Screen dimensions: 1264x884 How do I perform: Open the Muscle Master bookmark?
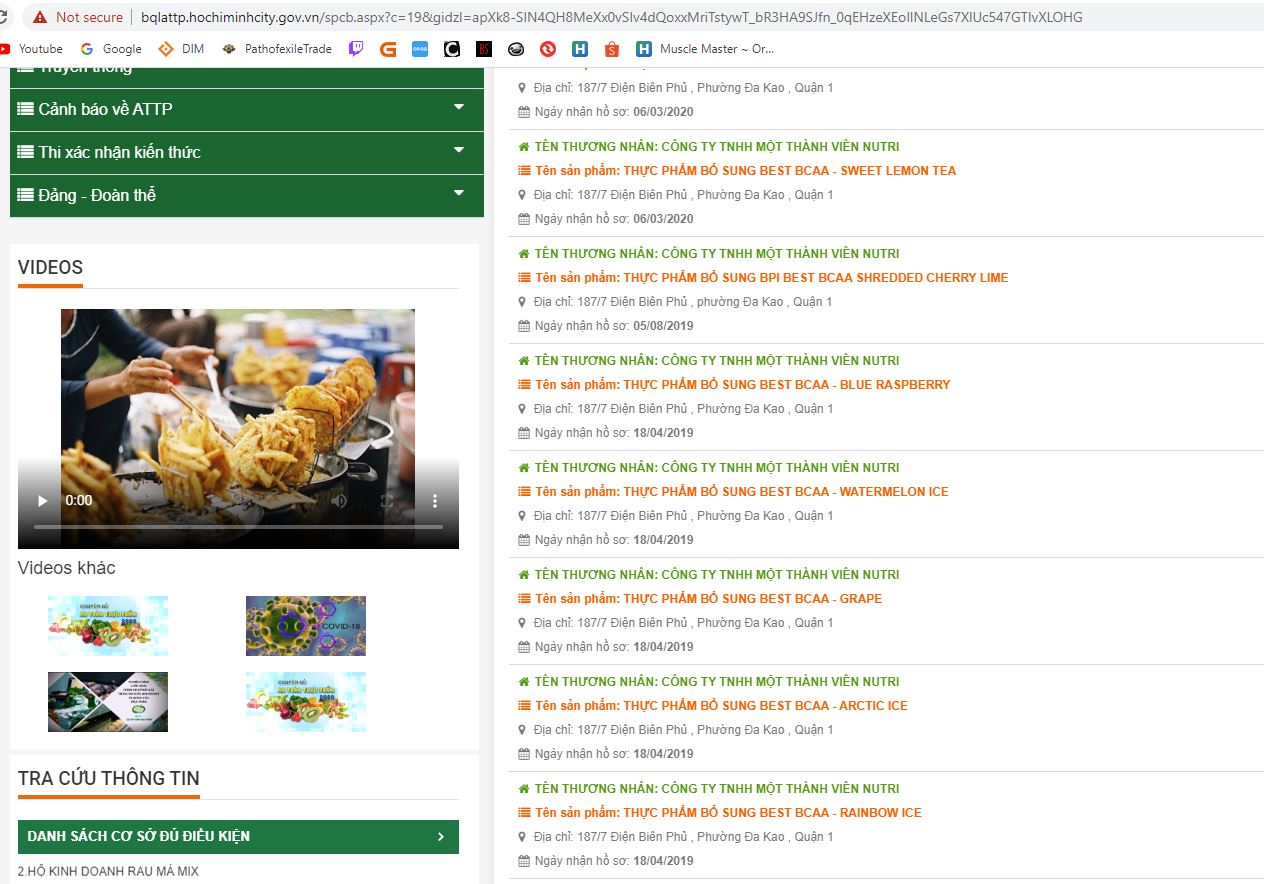(705, 48)
